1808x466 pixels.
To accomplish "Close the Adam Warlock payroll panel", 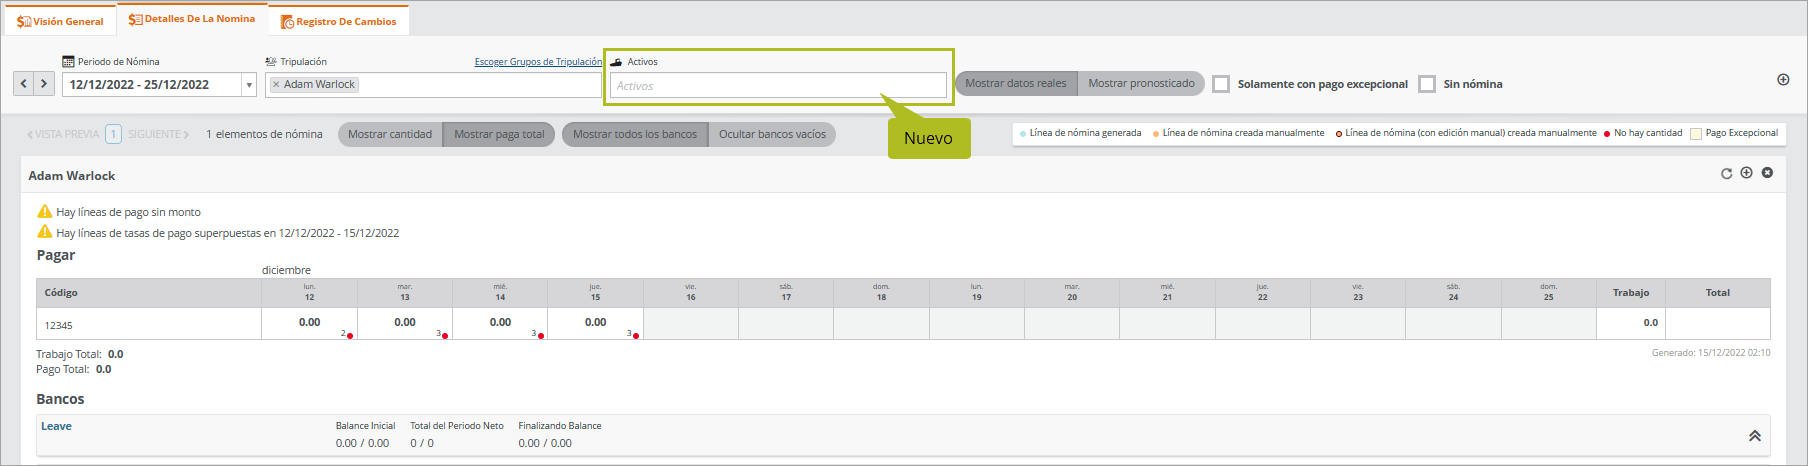I will (1767, 173).
